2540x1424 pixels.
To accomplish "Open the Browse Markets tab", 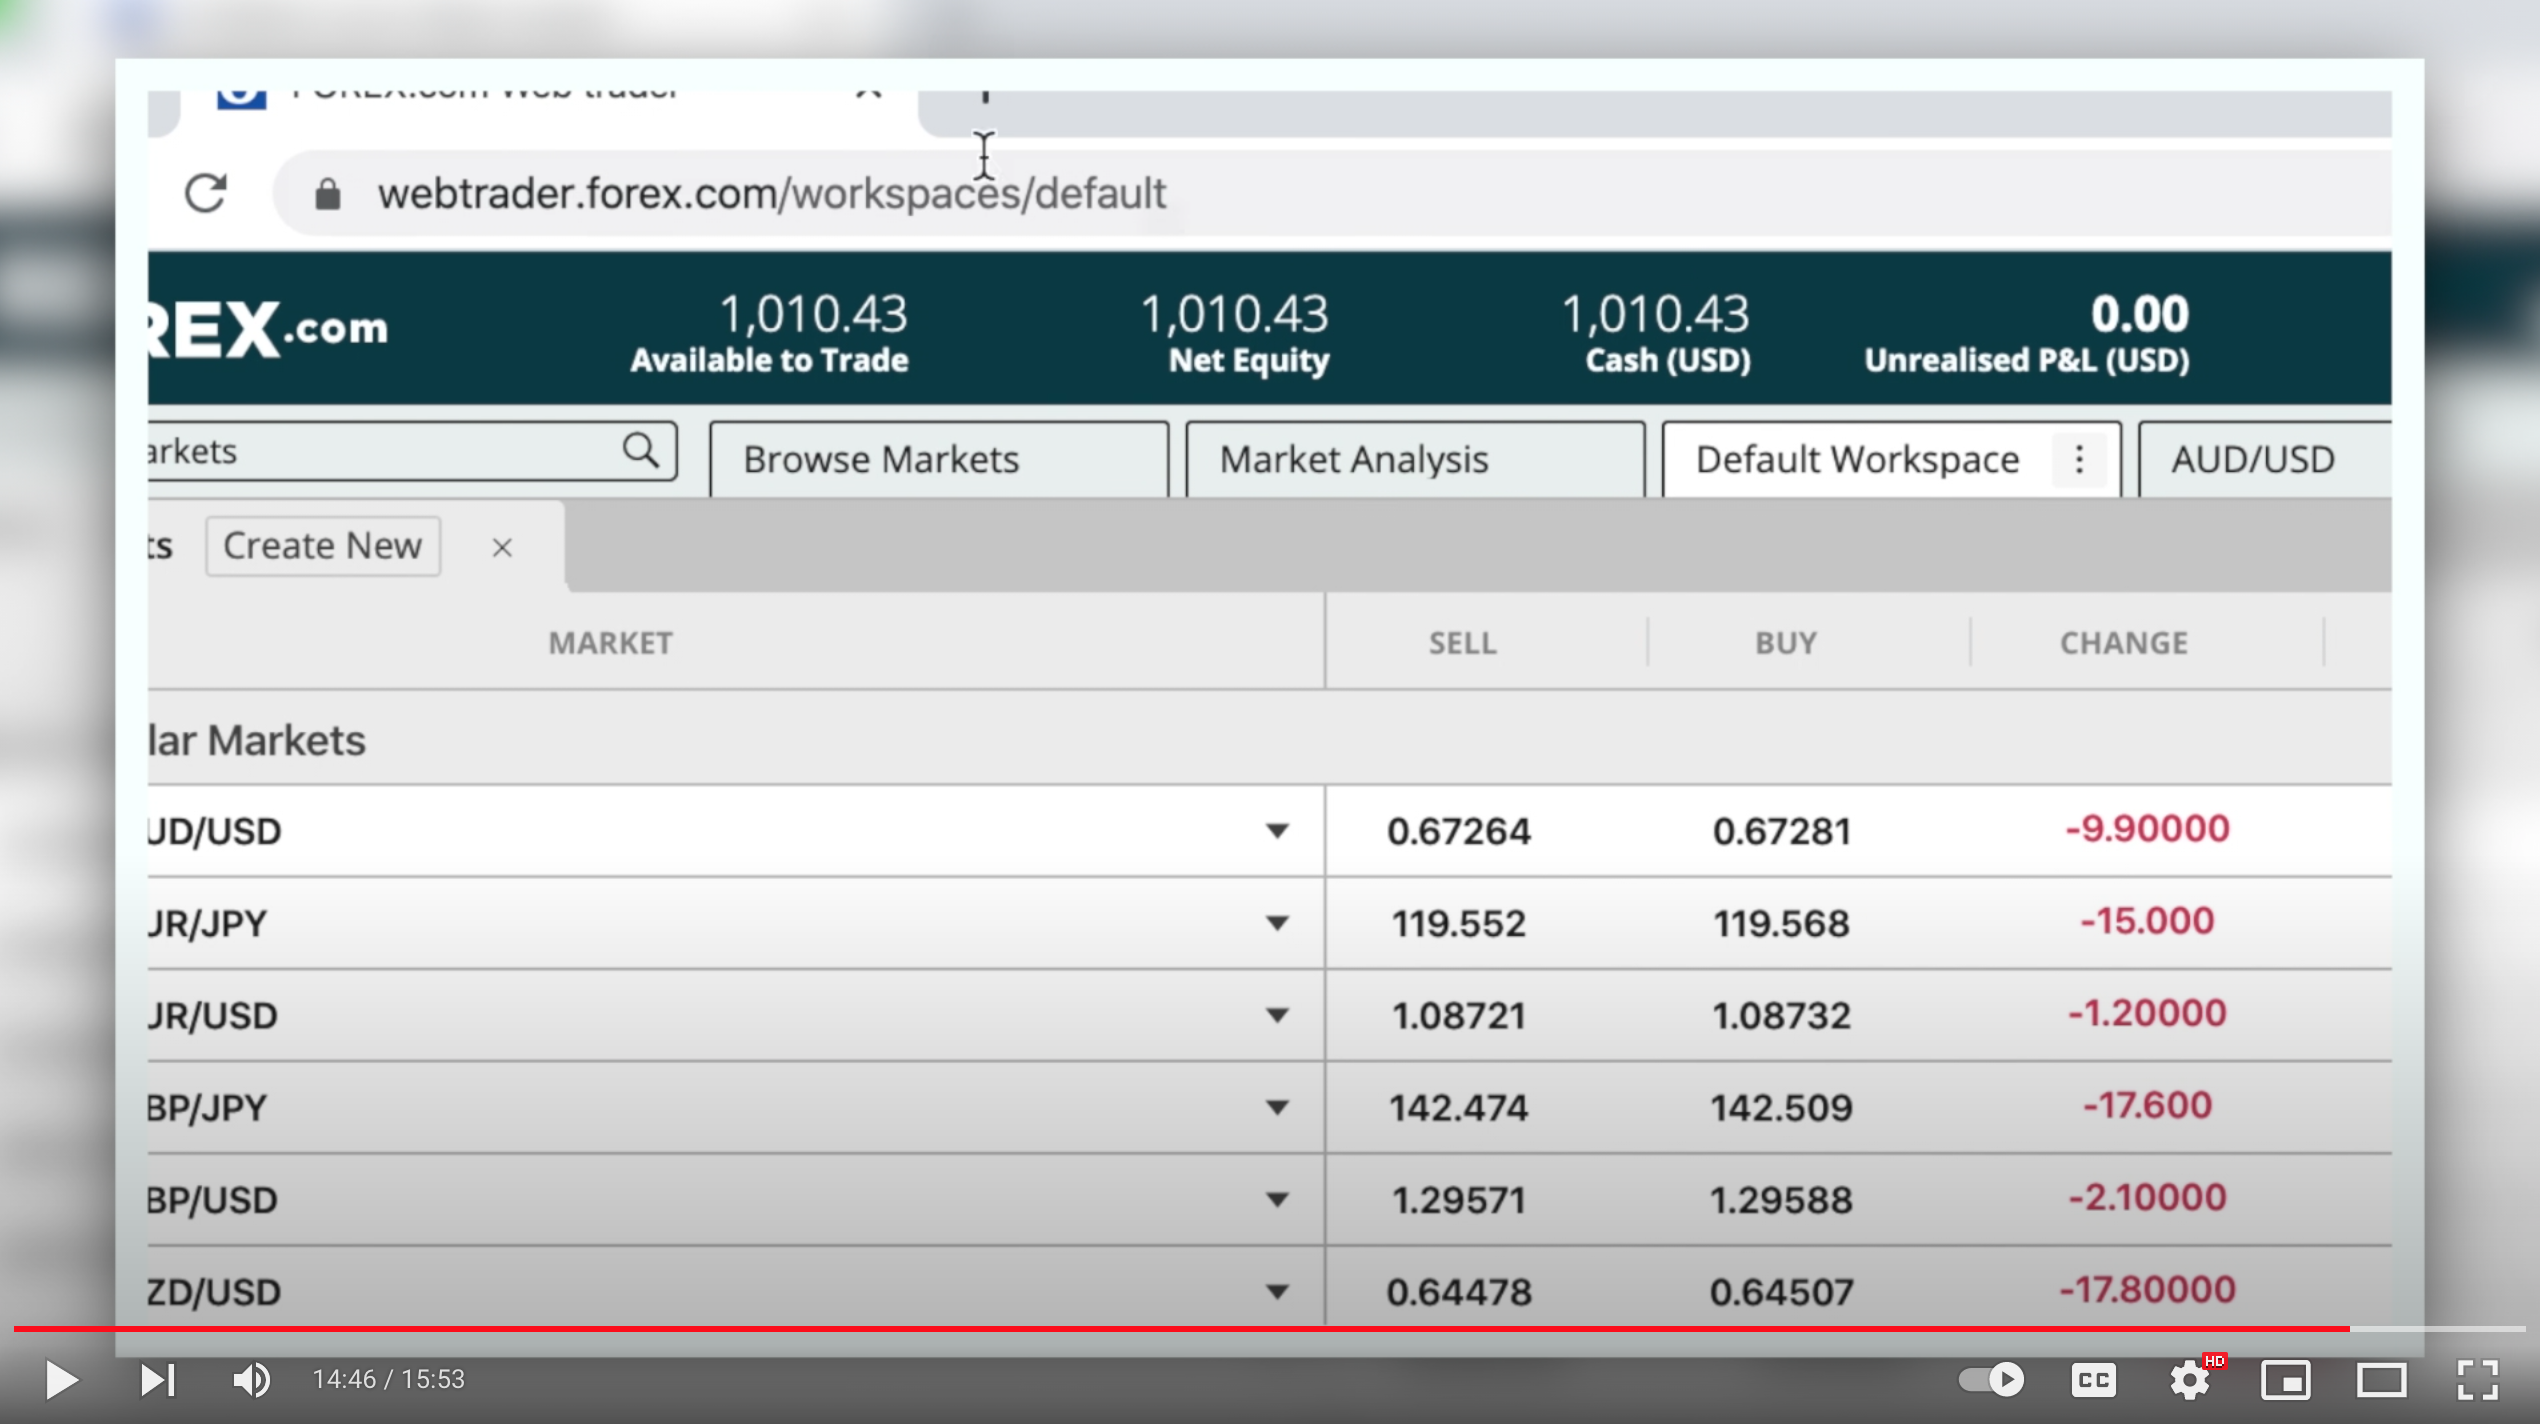I will [x=939, y=460].
